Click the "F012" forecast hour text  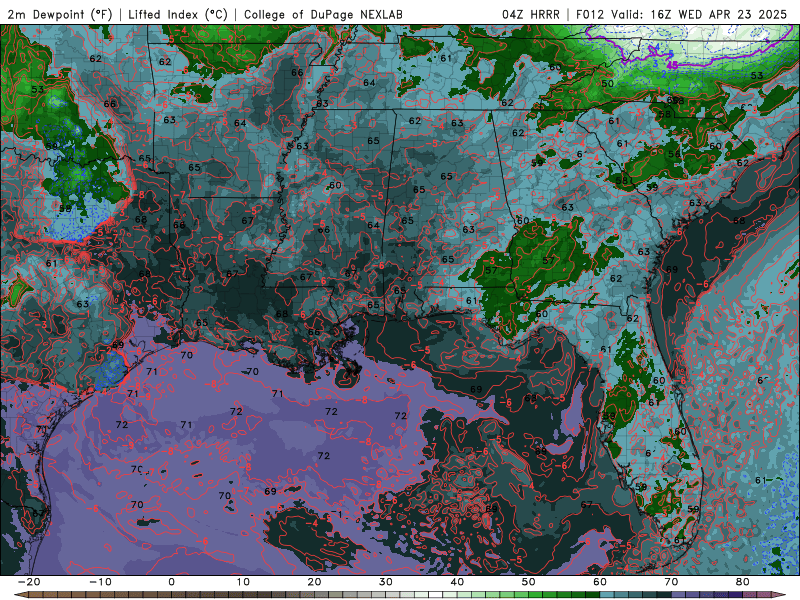pyautogui.click(x=590, y=14)
